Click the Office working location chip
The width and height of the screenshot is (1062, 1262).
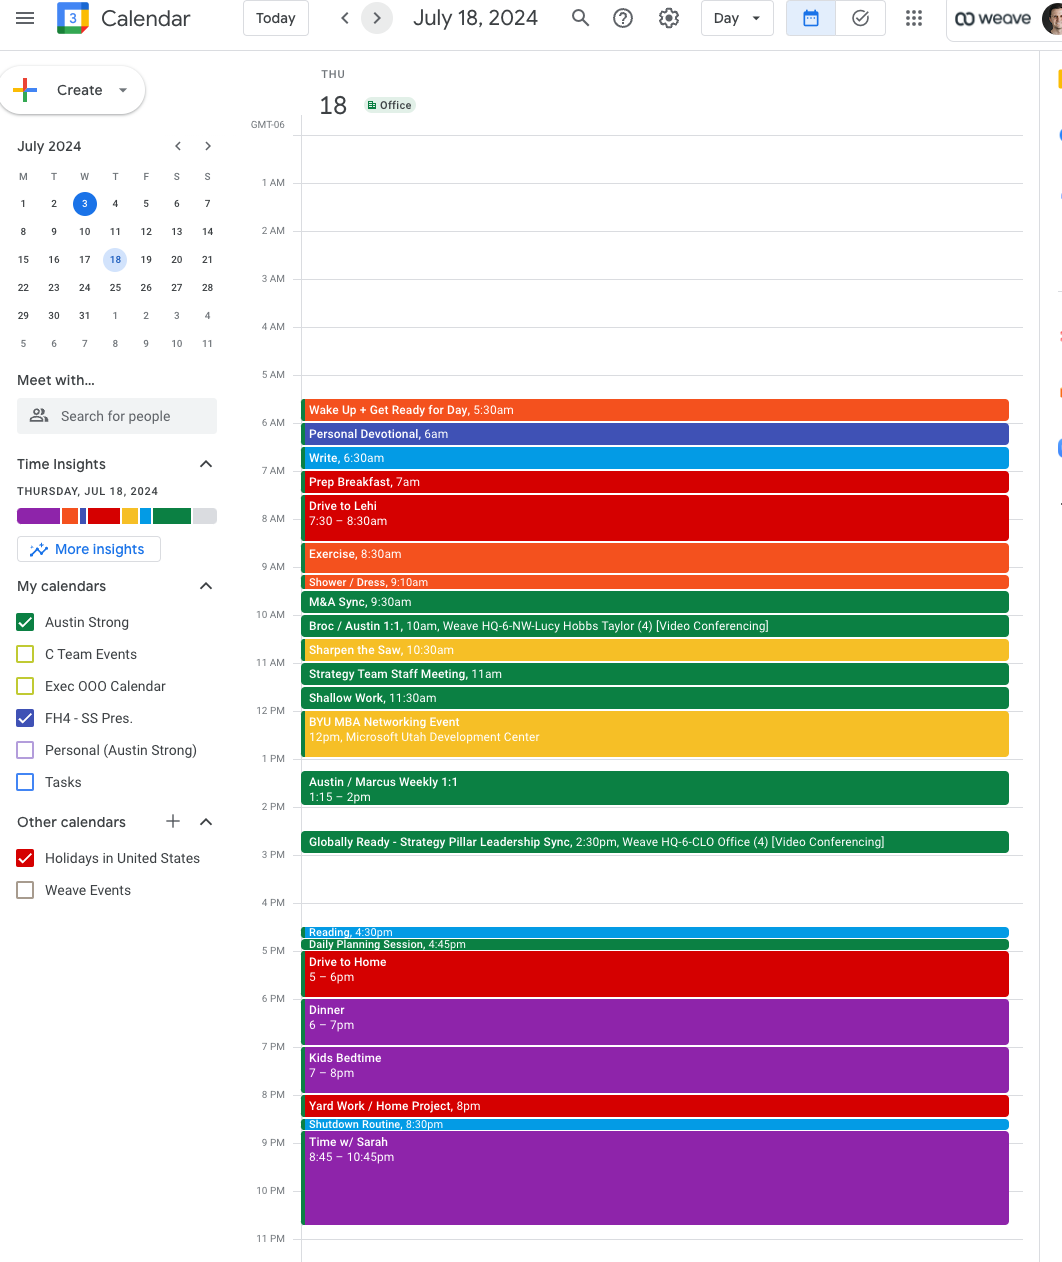(x=390, y=105)
